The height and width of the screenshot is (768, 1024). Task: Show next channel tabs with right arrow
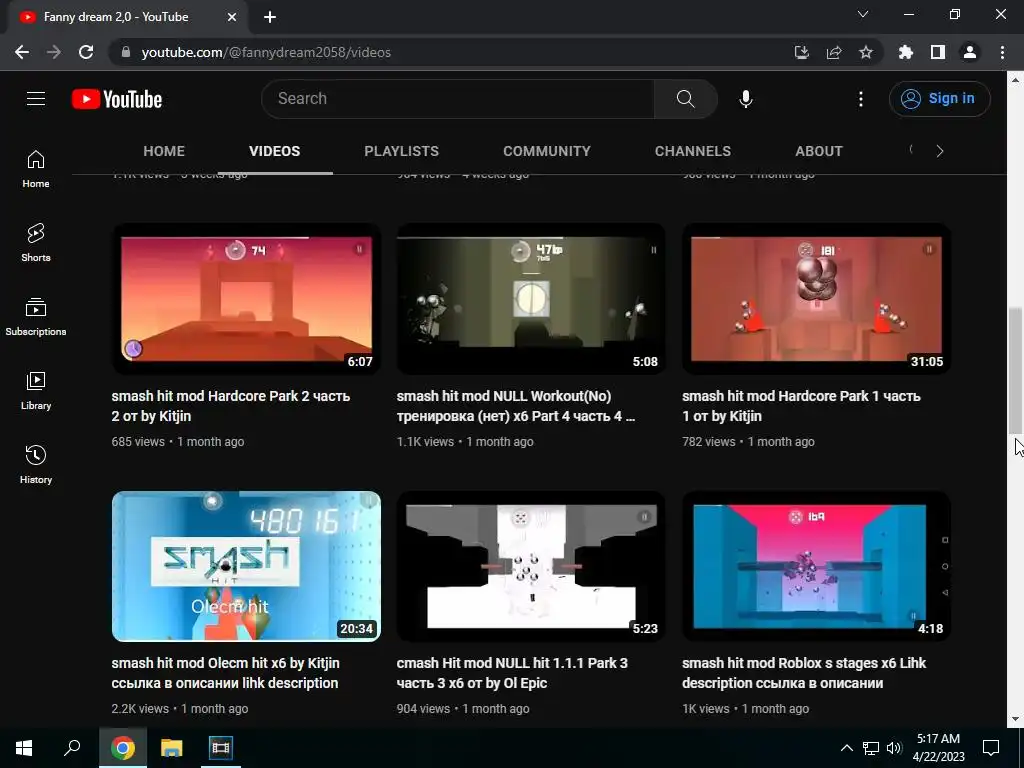click(x=940, y=151)
